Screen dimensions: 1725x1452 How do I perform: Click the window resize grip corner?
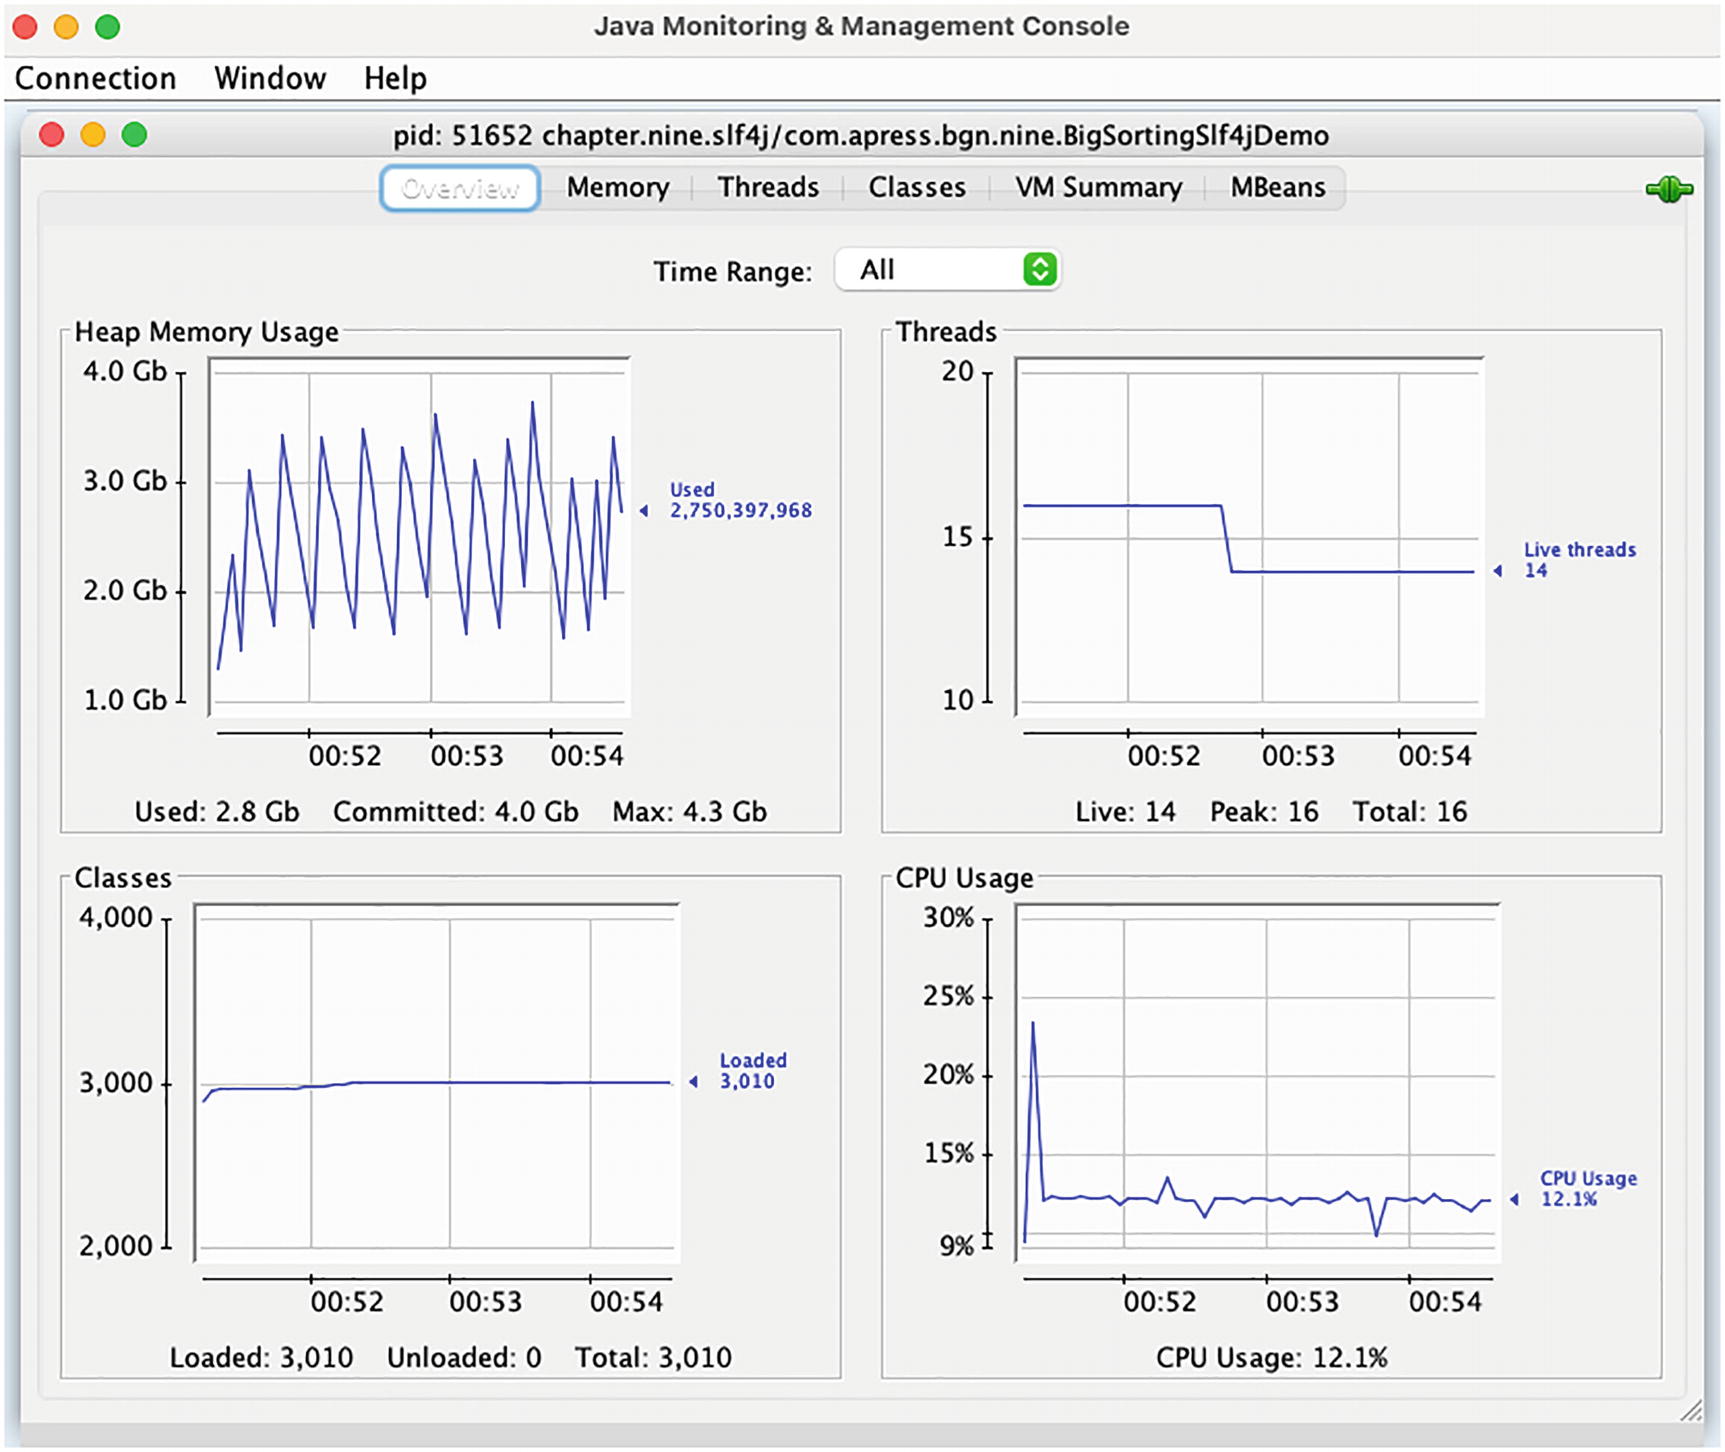(1691, 1411)
